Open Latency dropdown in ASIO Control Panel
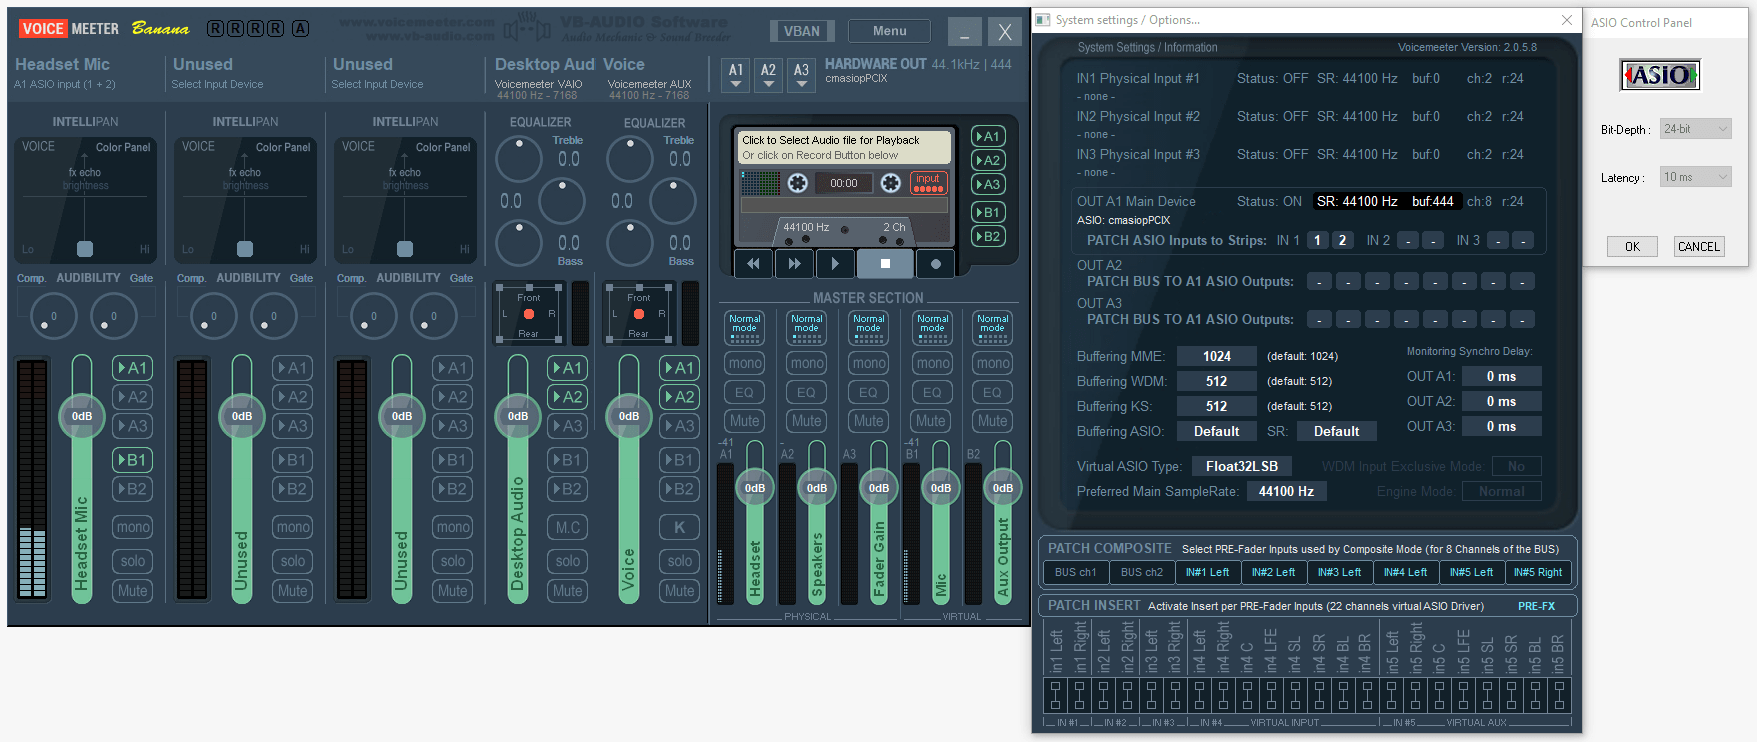 [x=1696, y=177]
